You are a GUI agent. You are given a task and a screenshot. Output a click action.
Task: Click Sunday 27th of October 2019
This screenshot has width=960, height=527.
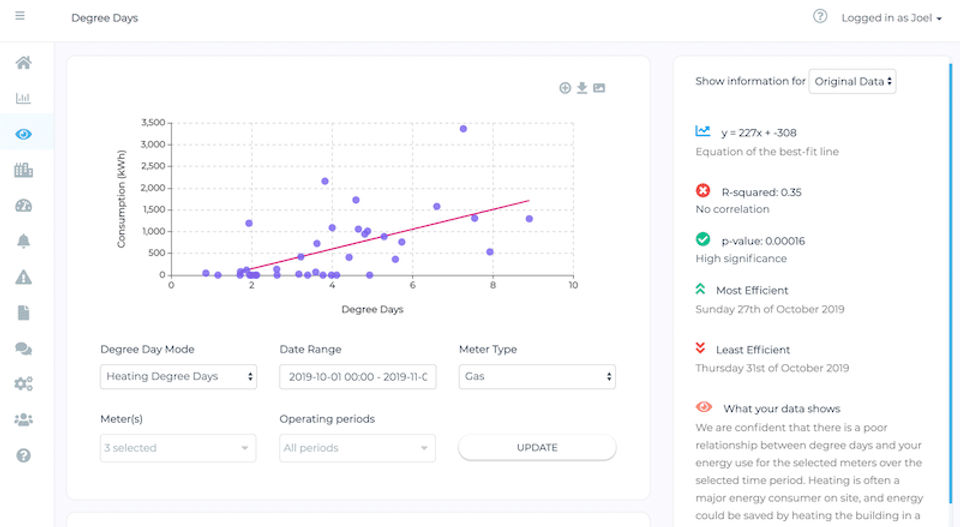coord(770,309)
